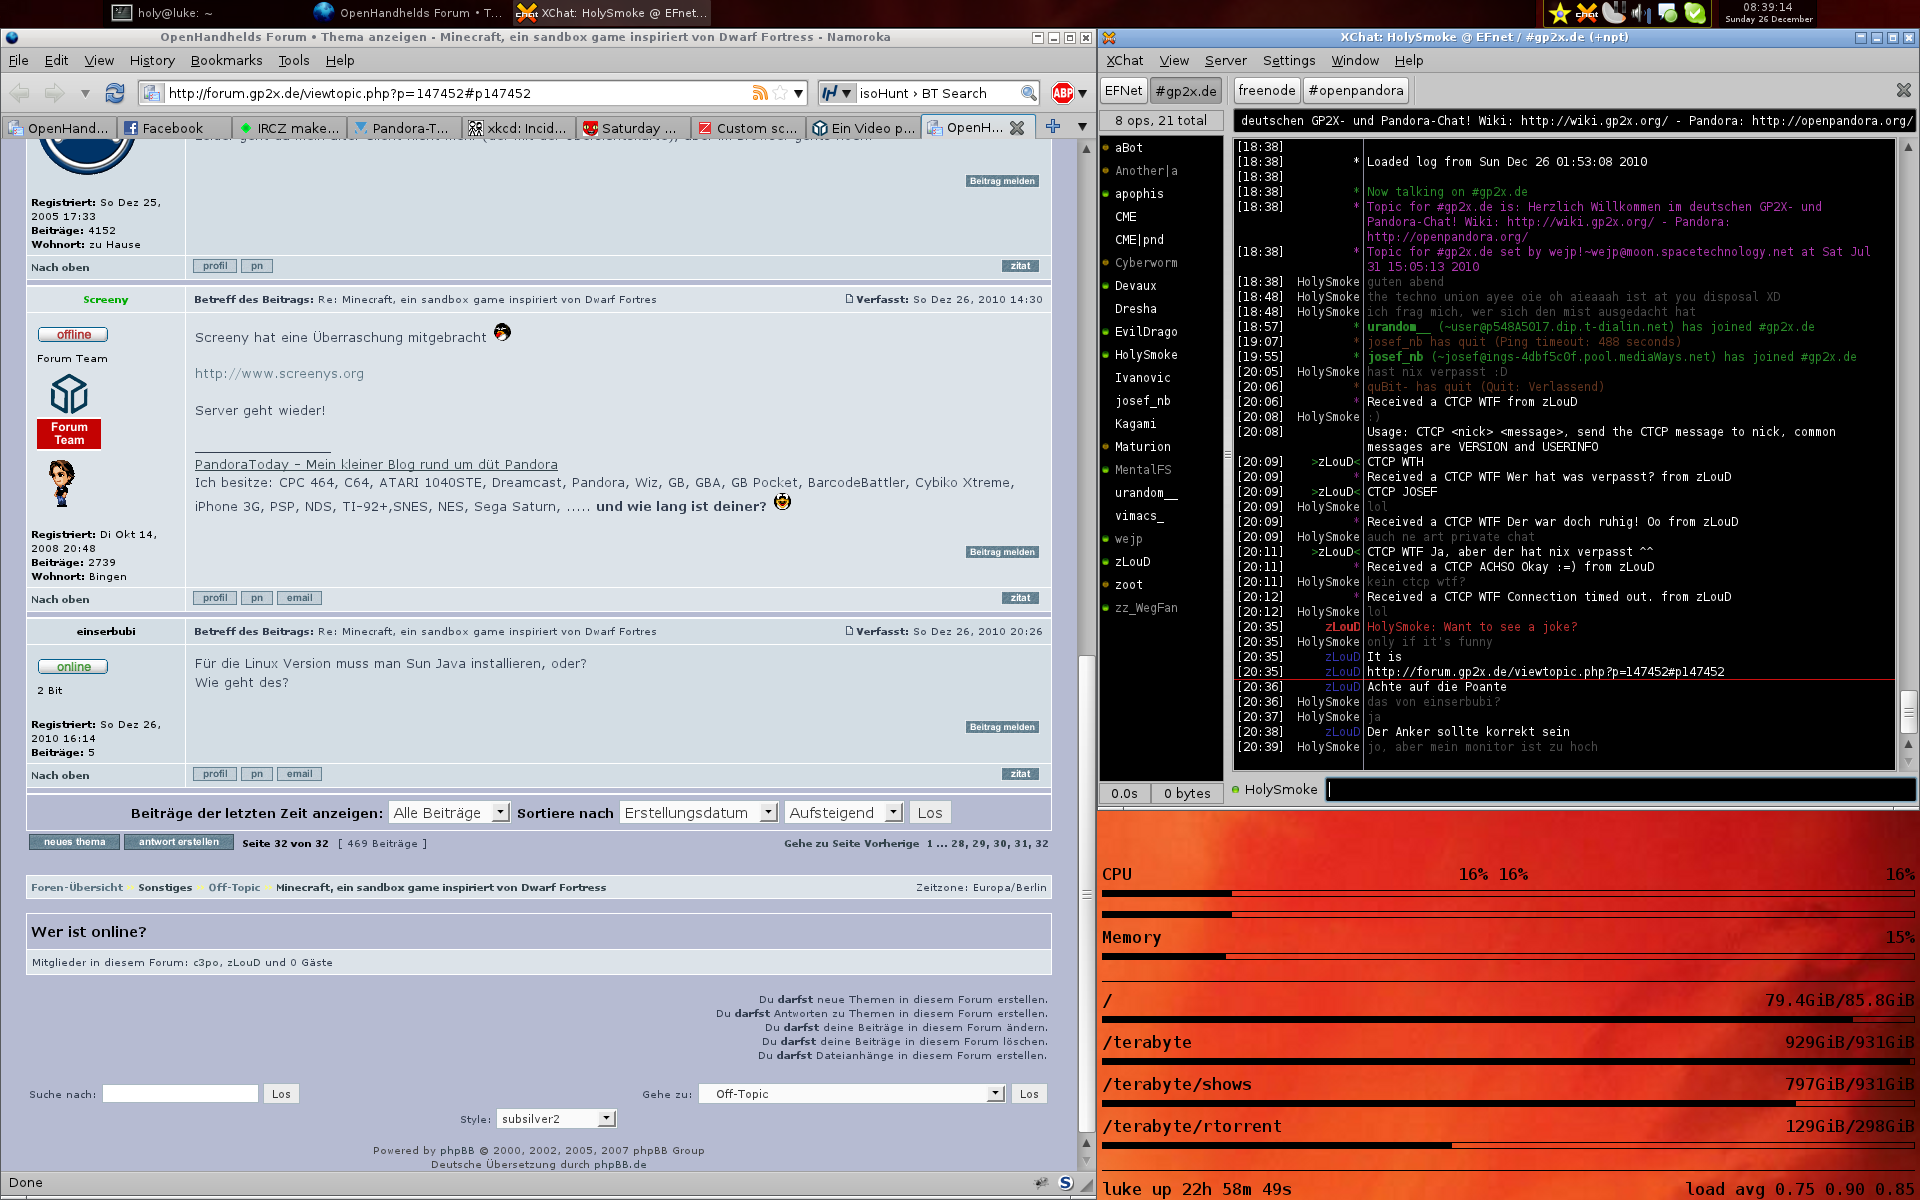The width and height of the screenshot is (1920, 1200).
Task: Switch to the #openpandora channel tab
Action: [1355, 90]
